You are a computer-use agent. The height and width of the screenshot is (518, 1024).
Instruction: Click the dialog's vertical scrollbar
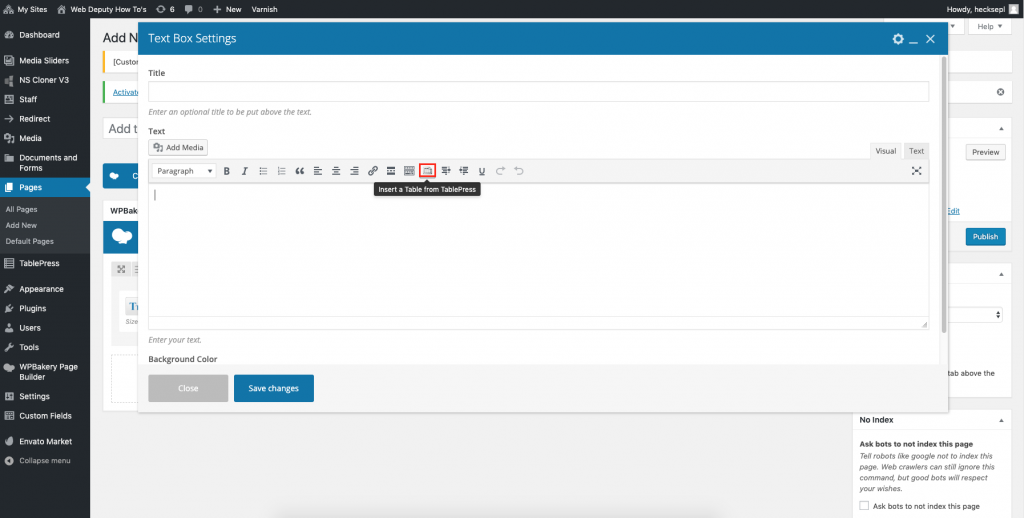[943, 195]
